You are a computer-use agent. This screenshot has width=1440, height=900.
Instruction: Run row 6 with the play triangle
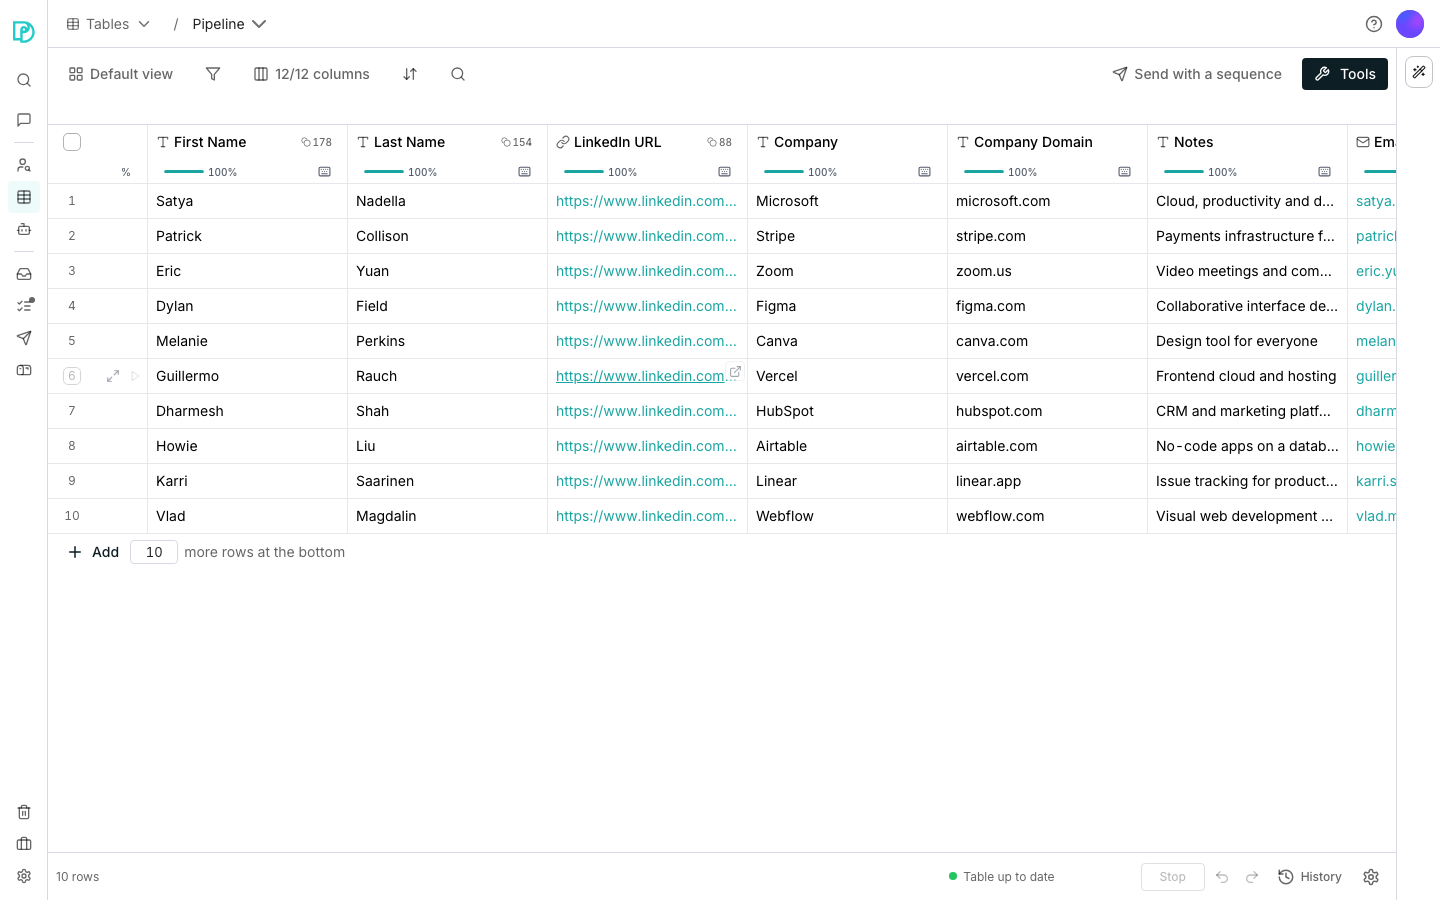point(135,376)
